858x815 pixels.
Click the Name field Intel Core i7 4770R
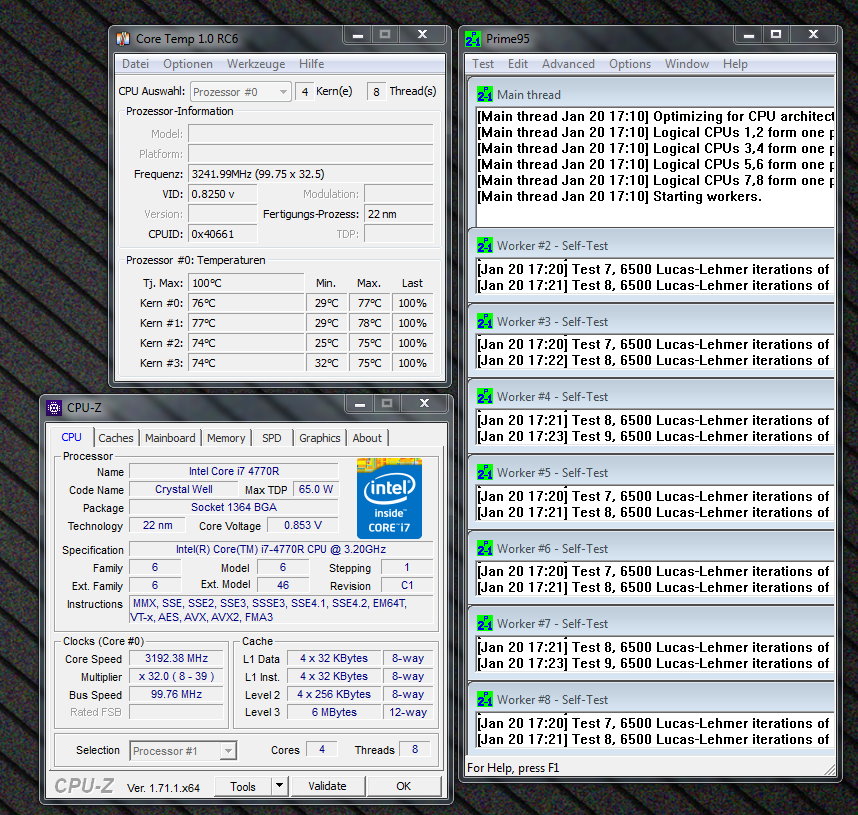tap(234, 471)
